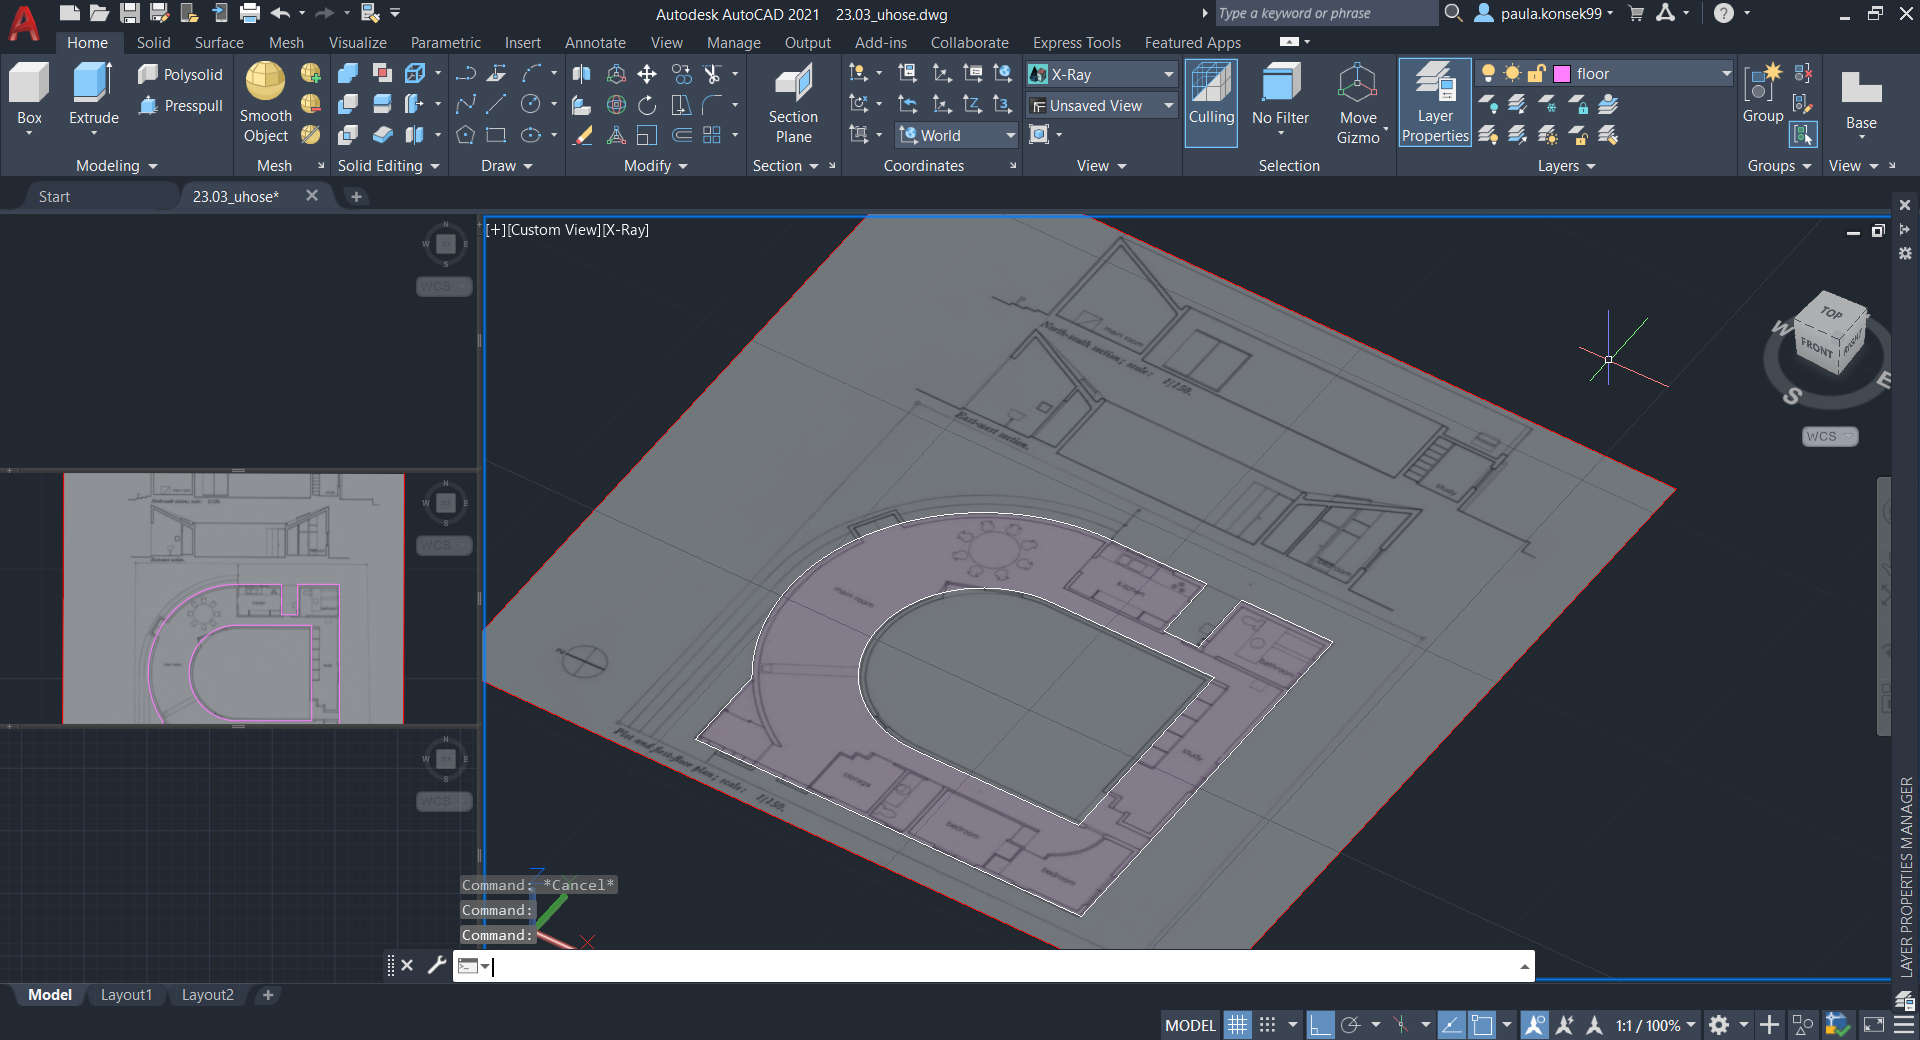This screenshot has height=1040, width=1920.
Task: Toggle the floor layer lock icon
Action: pos(1537,73)
